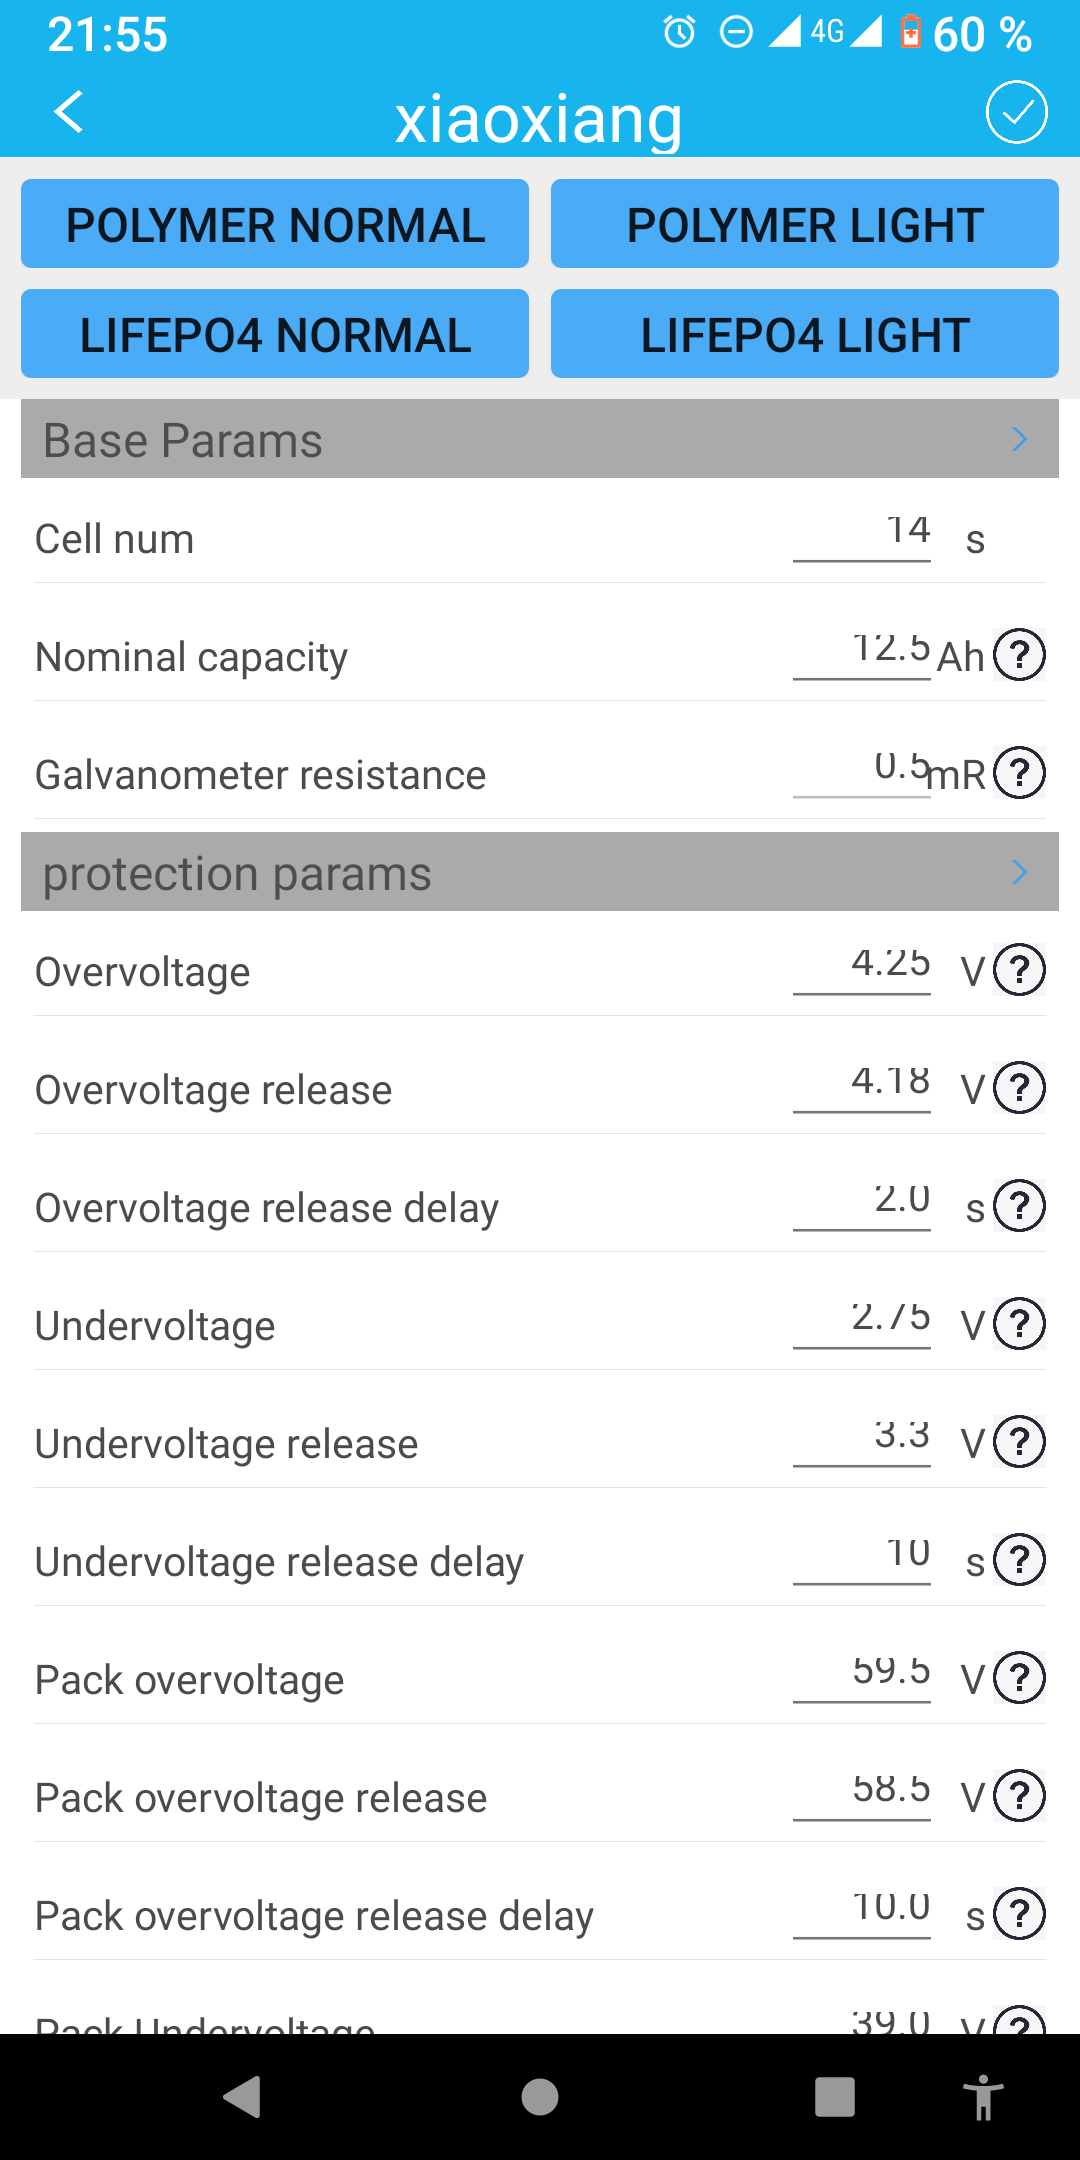The width and height of the screenshot is (1080, 2160).
Task: Select the LIFEPO4 NORMAL preset
Action: 275,334
